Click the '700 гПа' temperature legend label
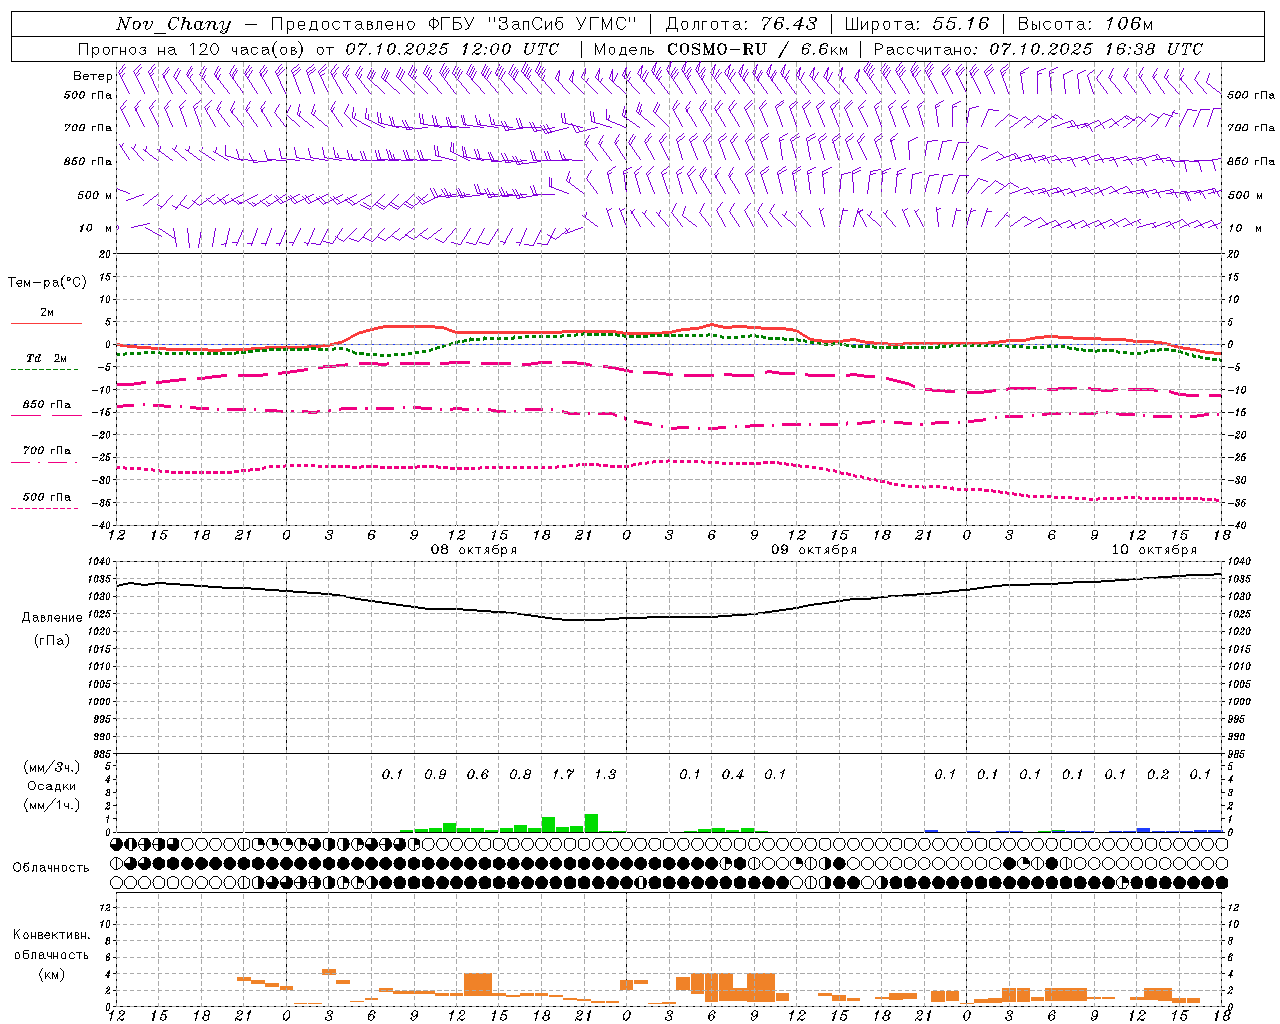Viewport: 1280px width, 1024px height. coord(47,451)
